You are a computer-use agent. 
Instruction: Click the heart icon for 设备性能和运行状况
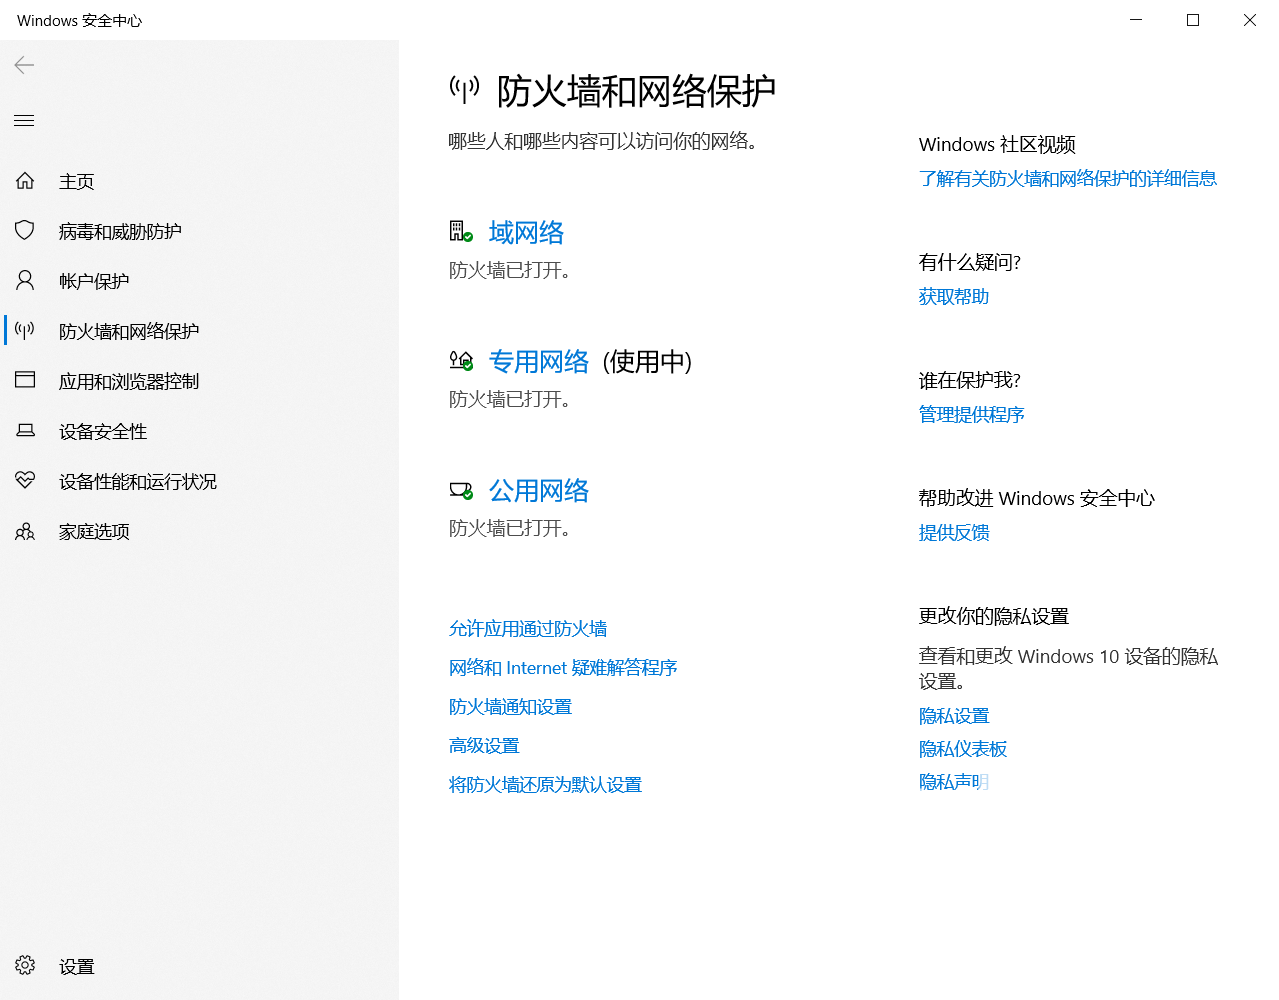tap(25, 481)
